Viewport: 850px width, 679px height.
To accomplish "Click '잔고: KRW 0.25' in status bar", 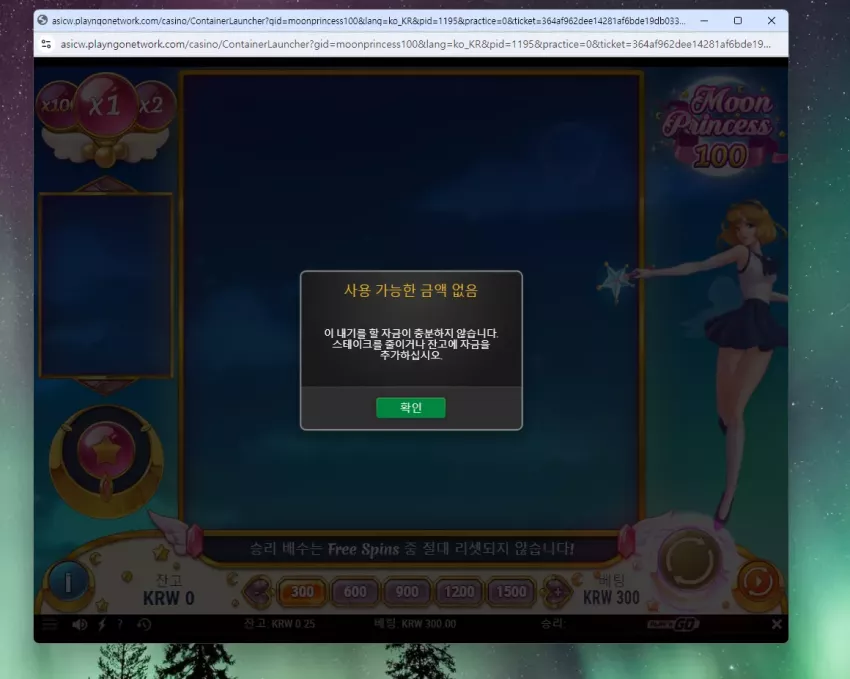I will click(x=279, y=624).
